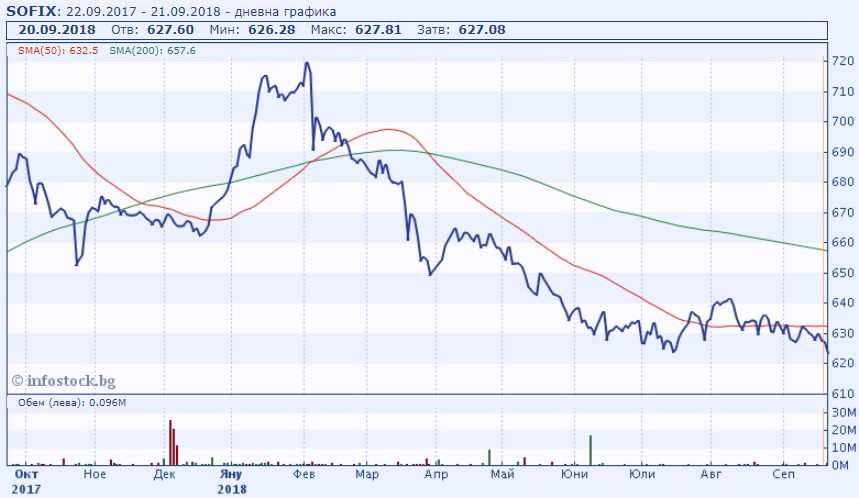Click the 20M volume axis label
Image resolution: width=859 pixels, height=498 pixels.
(x=844, y=430)
